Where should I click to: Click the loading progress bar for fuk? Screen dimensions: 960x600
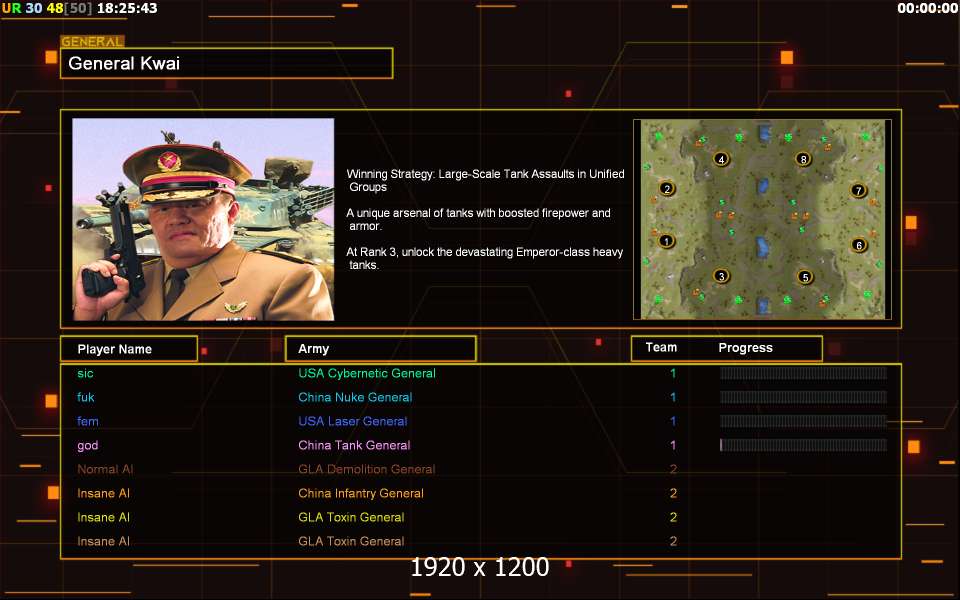tap(803, 397)
